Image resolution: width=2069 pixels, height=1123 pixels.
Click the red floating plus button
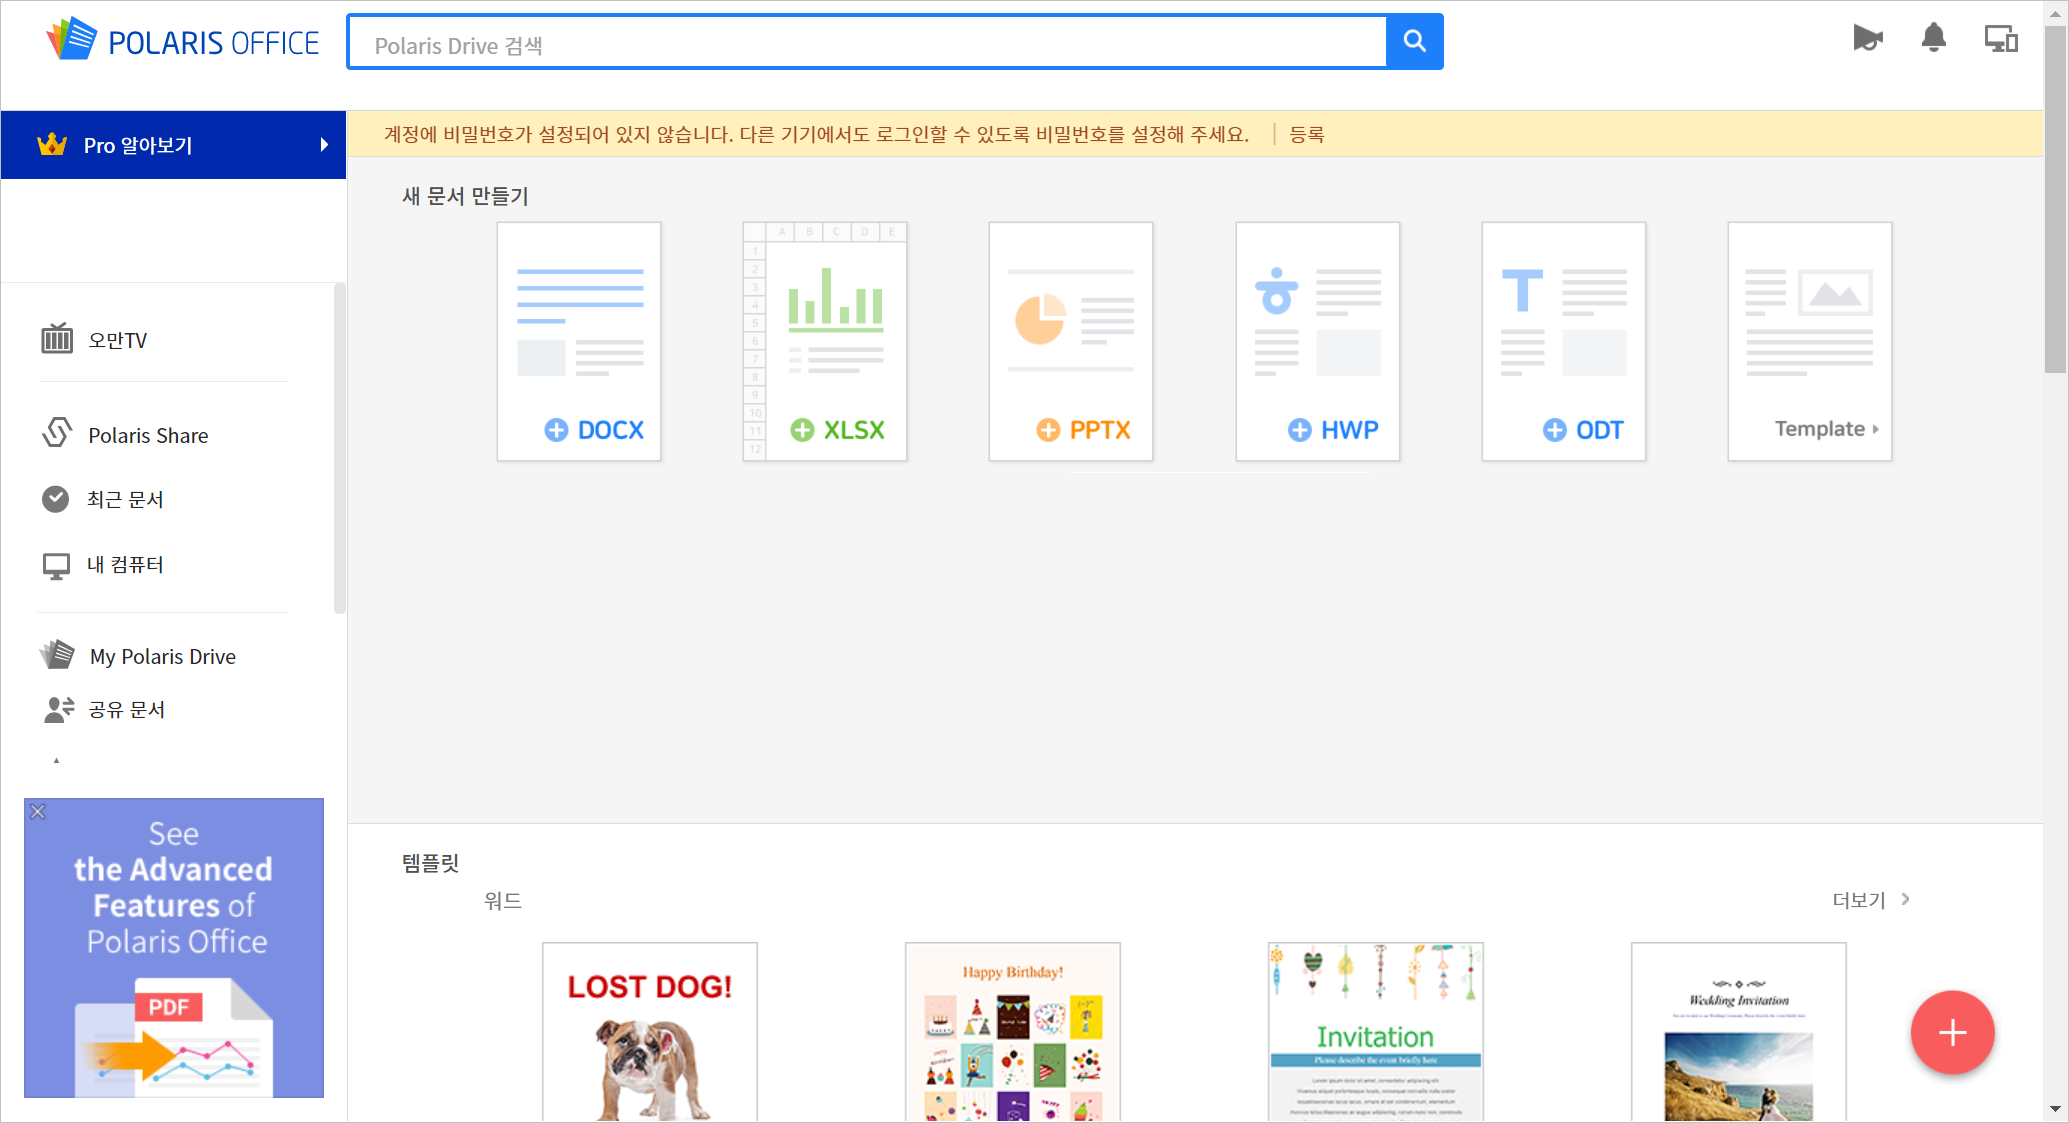[1952, 1032]
